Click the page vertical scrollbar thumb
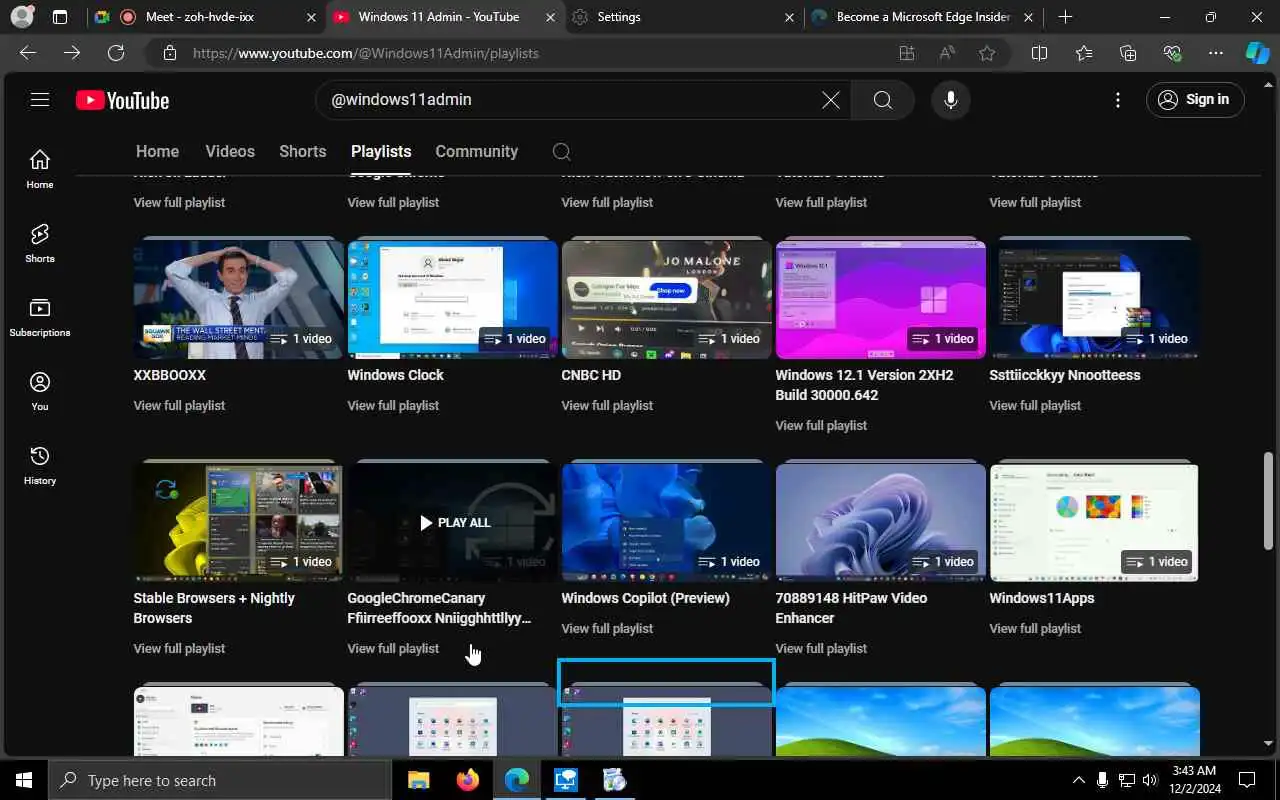 1269,500
